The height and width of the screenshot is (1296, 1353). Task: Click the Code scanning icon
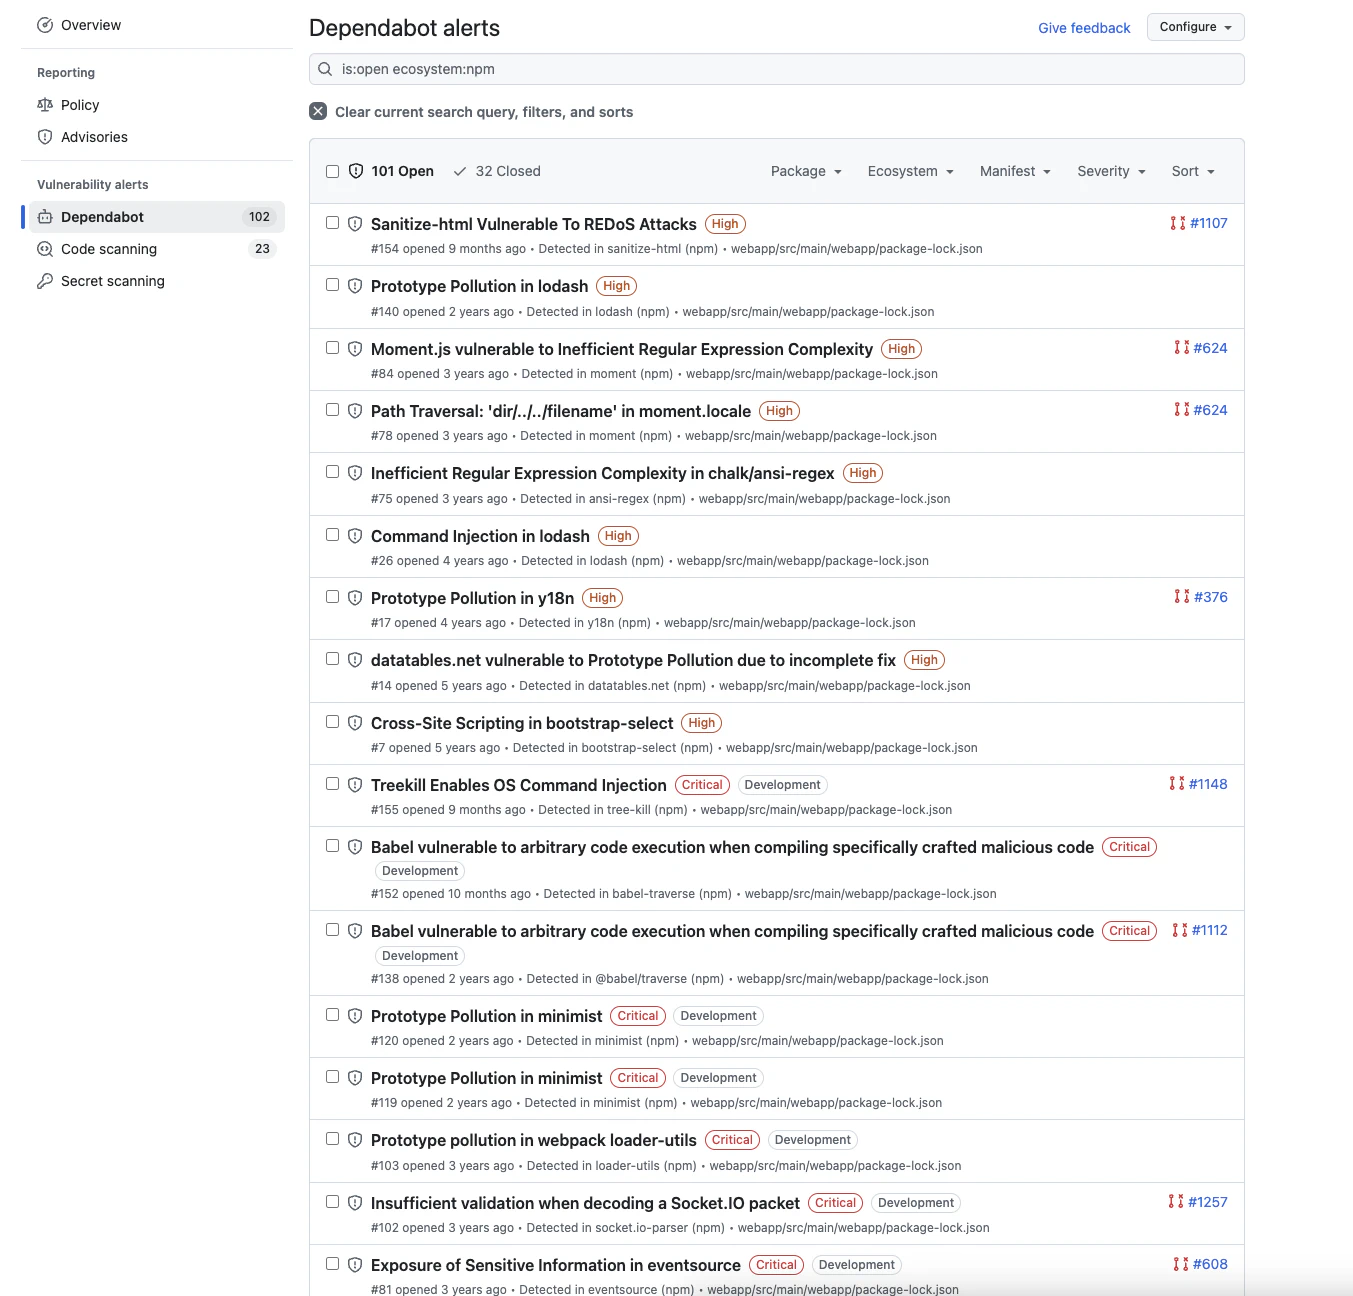45,249
